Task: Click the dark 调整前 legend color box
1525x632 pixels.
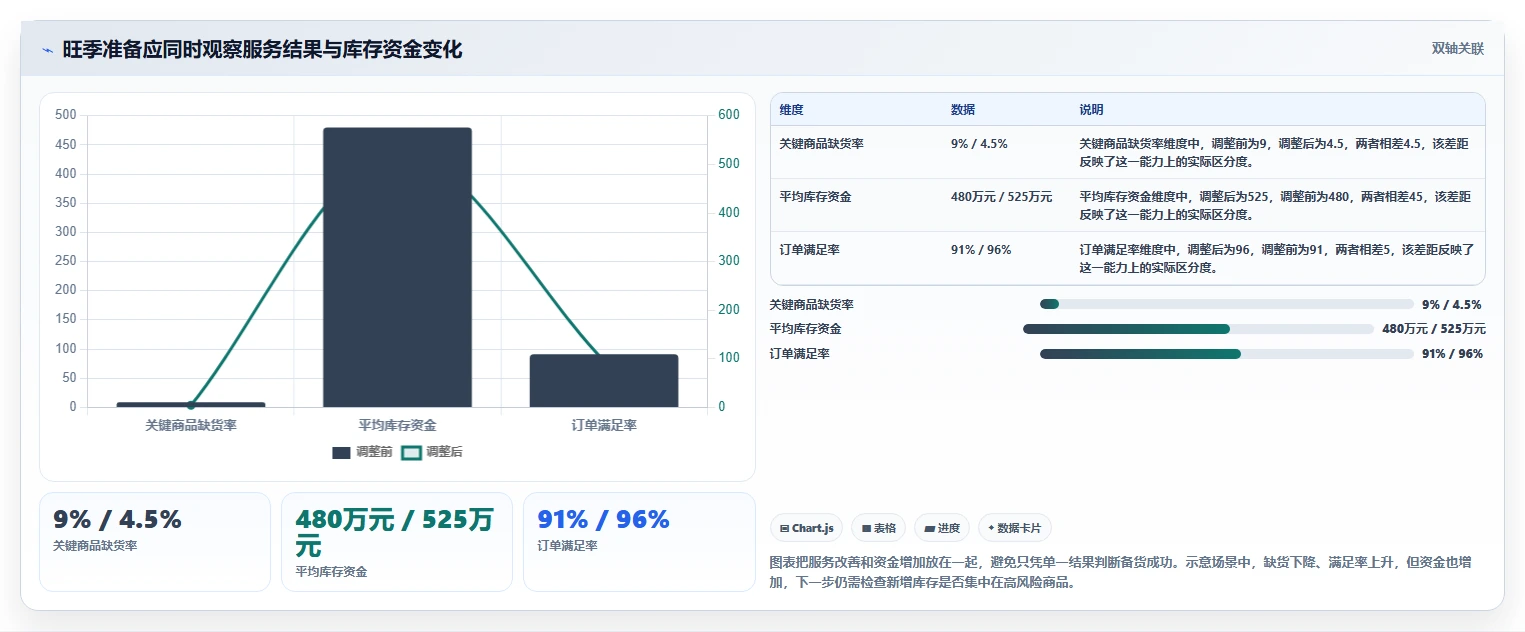Action: coord(341,453)
